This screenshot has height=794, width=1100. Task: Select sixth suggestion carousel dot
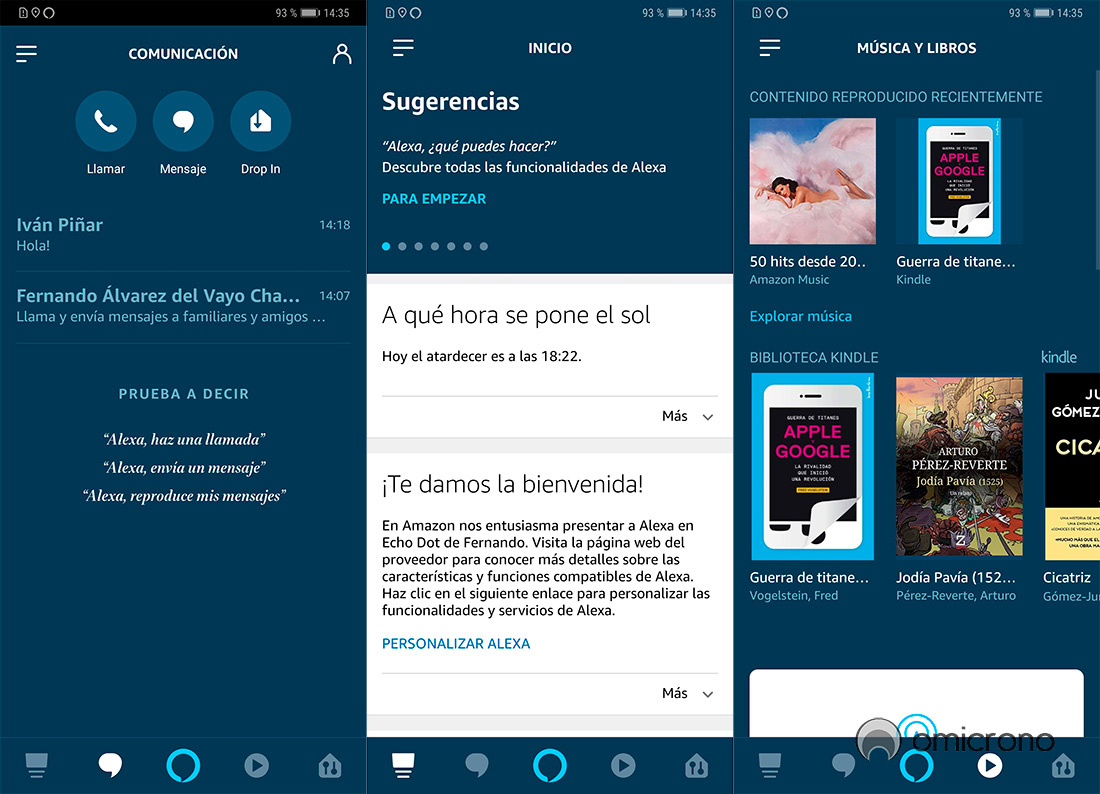(x=467, y=246)
